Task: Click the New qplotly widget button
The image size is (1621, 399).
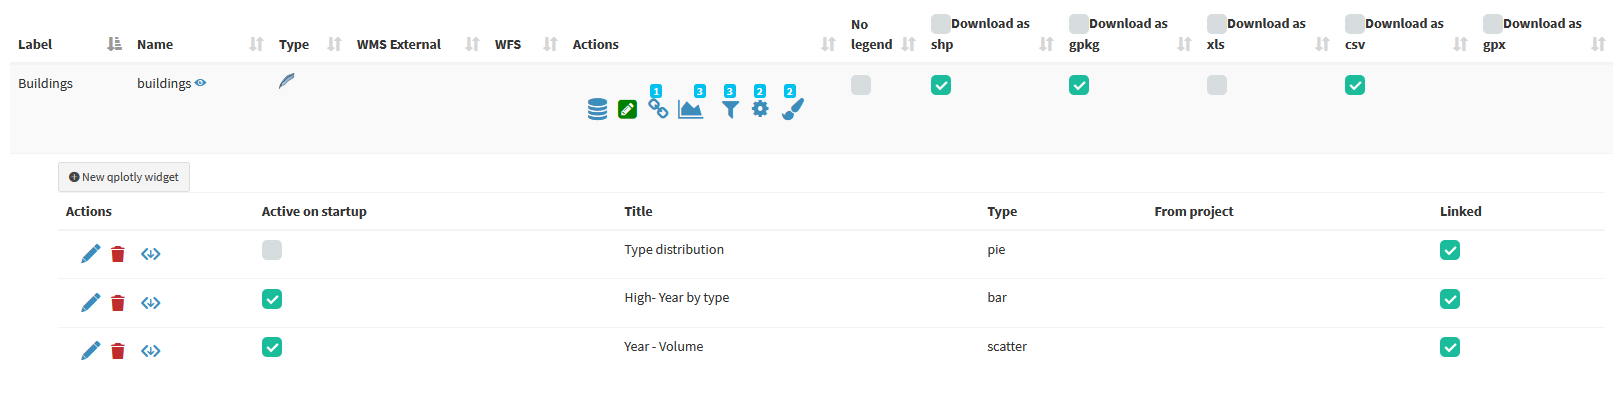Action: pos(124,177)
